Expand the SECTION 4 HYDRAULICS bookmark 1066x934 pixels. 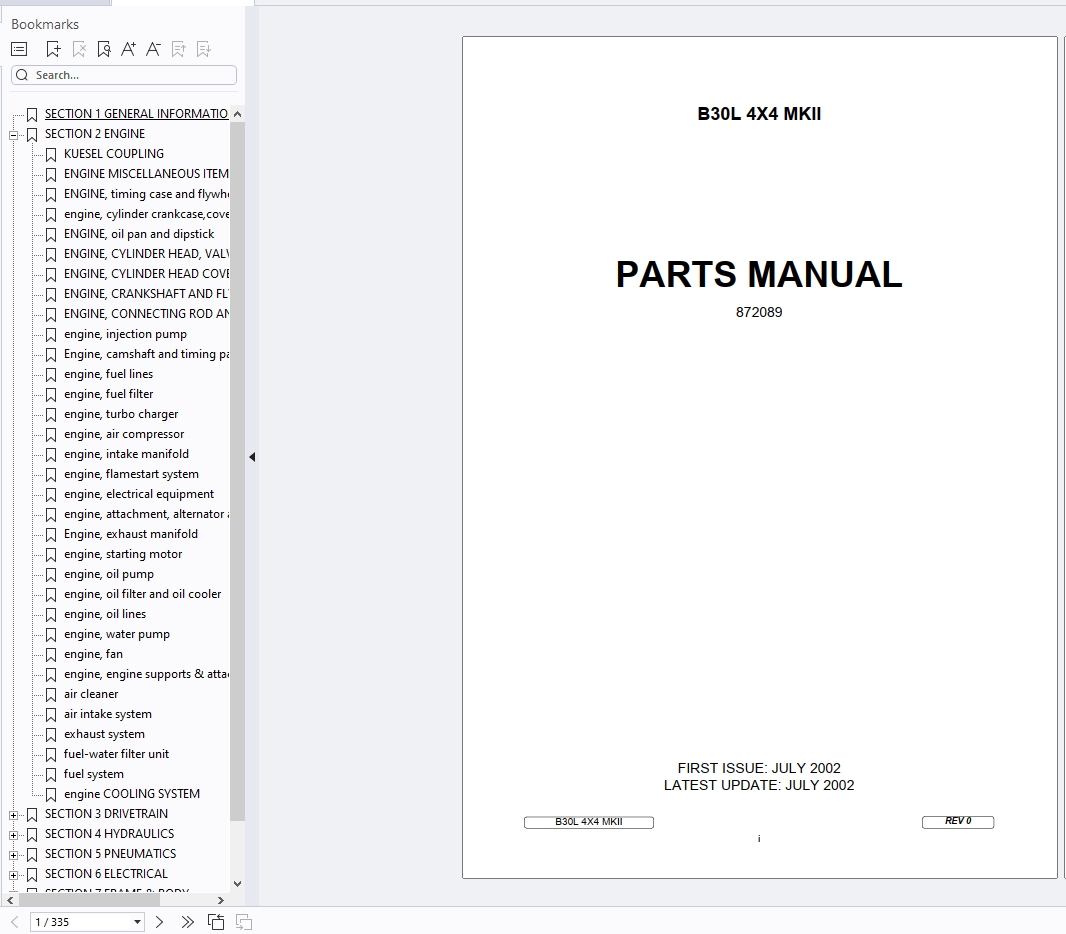[x=13, y=833]
